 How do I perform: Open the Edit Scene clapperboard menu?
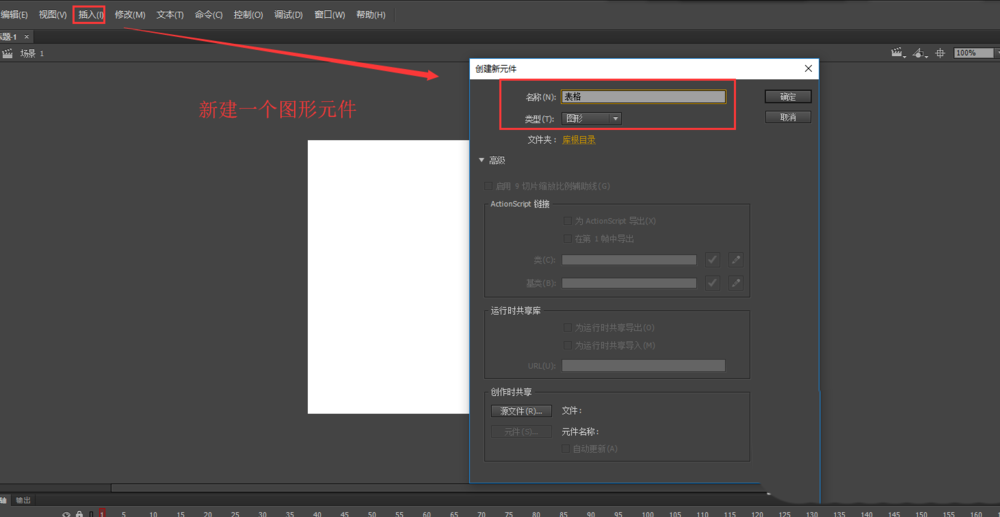[x=899, y=54]
